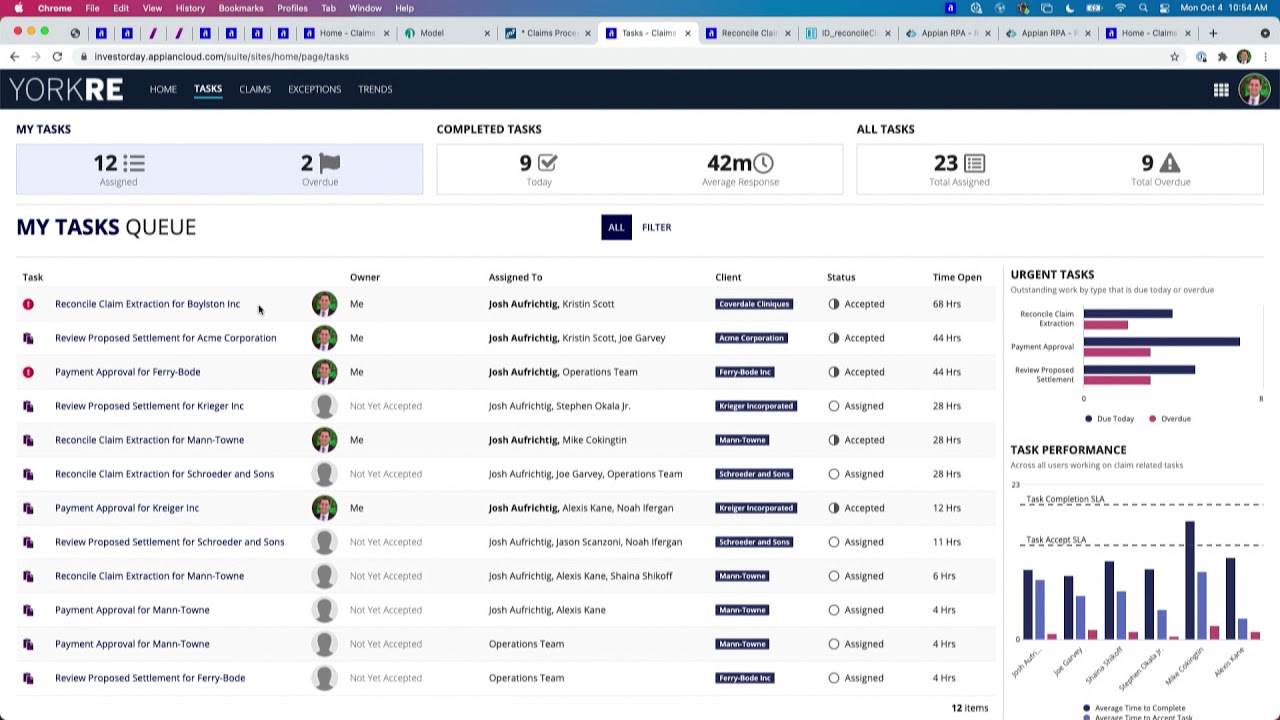Click the warning triangle icon next to 9 Total Overdue
The width and height of the screenshot is (1280, 720).
click(1170, 163)
